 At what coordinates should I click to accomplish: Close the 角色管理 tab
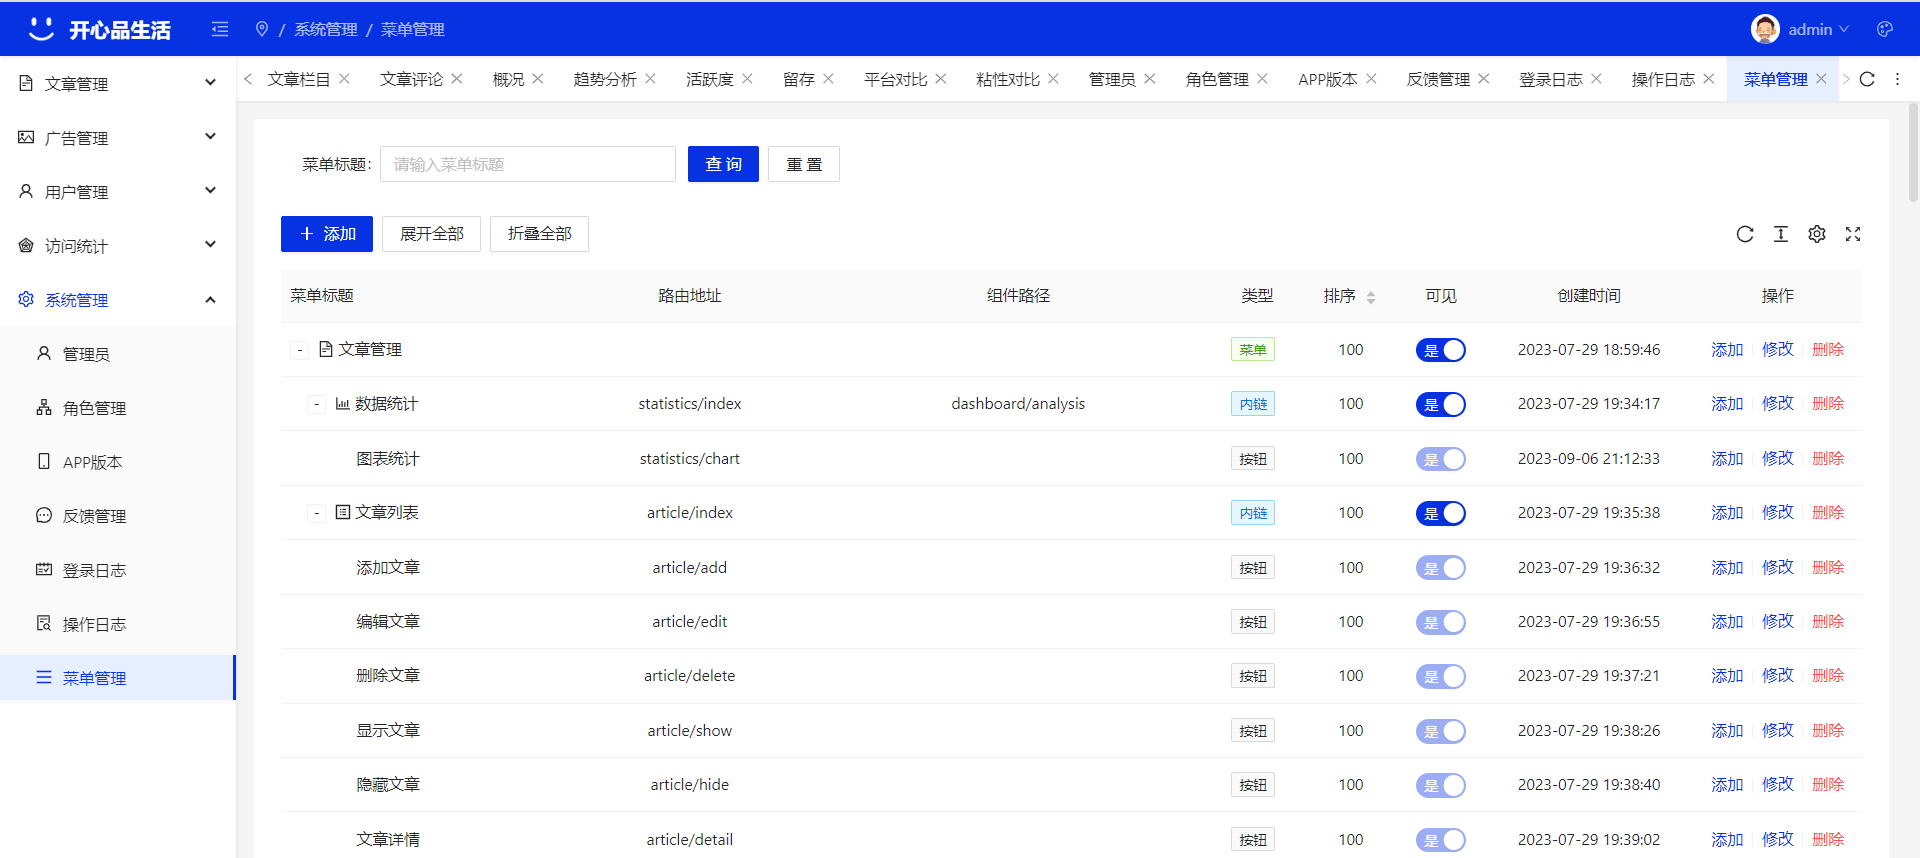1262,79
